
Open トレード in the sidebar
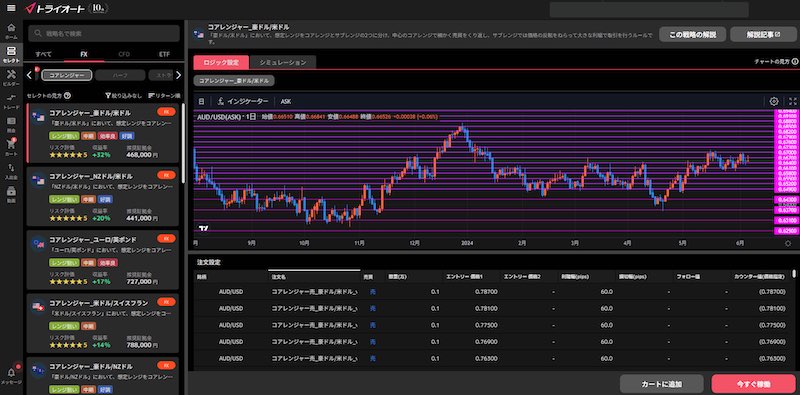(x=11, y=101)
